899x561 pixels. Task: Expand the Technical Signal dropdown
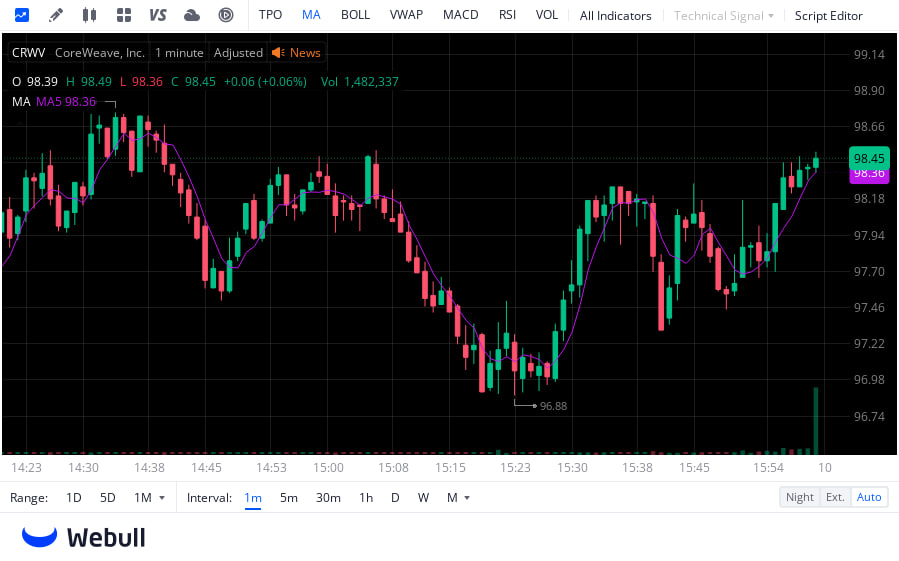[x=724, y=16]
